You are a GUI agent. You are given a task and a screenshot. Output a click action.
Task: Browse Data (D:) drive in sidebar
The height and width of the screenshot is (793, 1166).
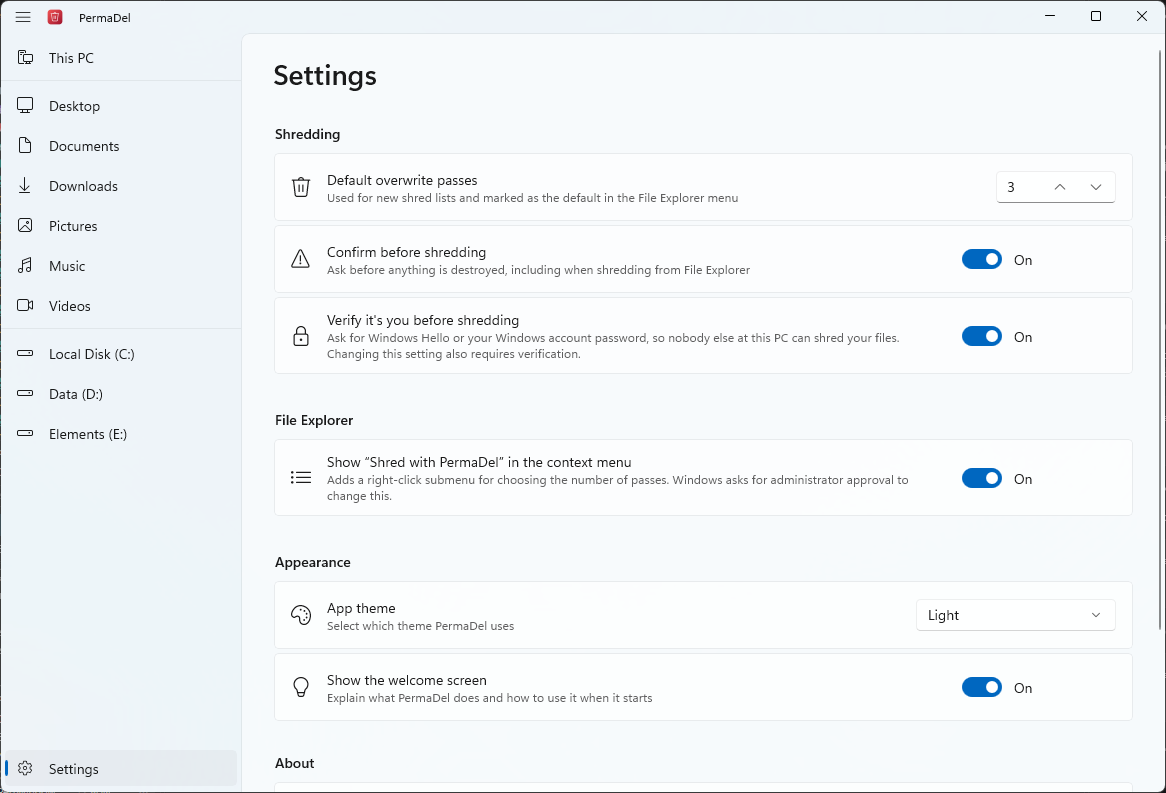pos(121,394)
